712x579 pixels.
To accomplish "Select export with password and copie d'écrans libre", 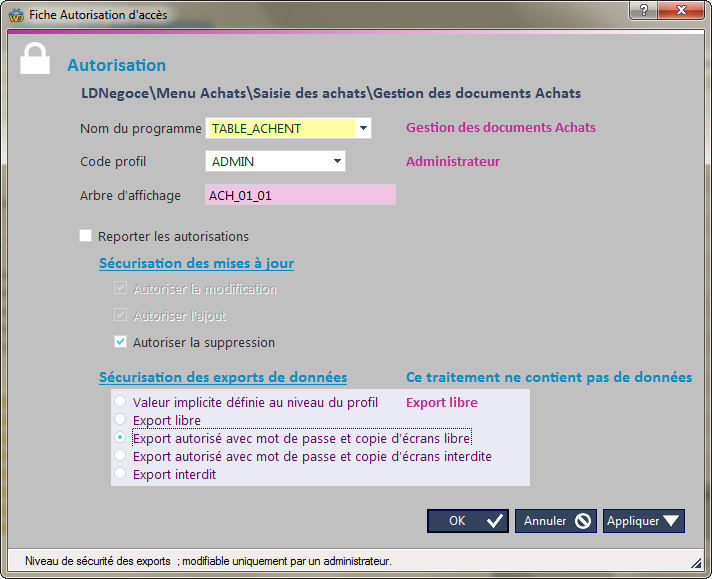I will point(121,438).
